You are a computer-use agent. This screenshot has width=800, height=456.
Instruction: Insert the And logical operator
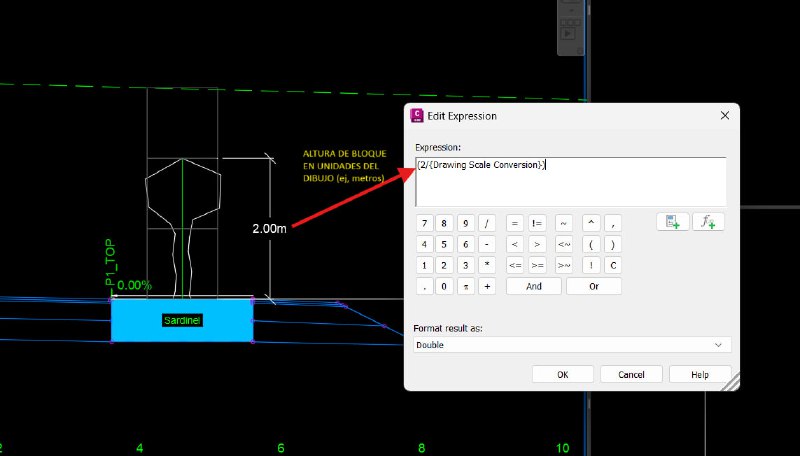coord(534,286)
